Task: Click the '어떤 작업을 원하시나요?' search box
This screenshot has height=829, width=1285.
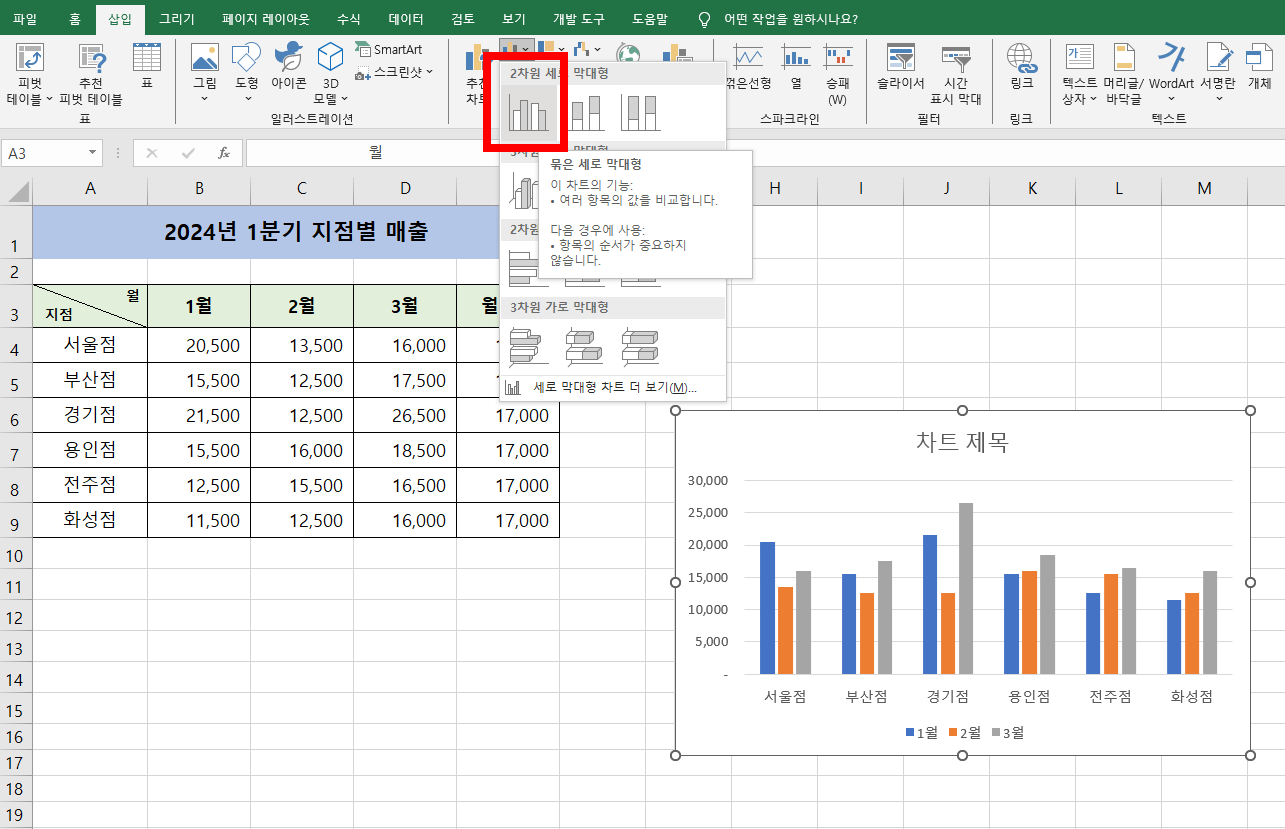Action: tap(790, 19)
